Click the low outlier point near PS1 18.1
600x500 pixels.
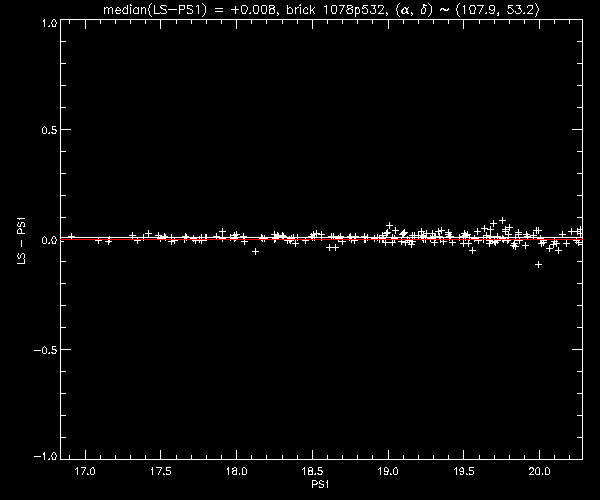click(x=256, y=251)
